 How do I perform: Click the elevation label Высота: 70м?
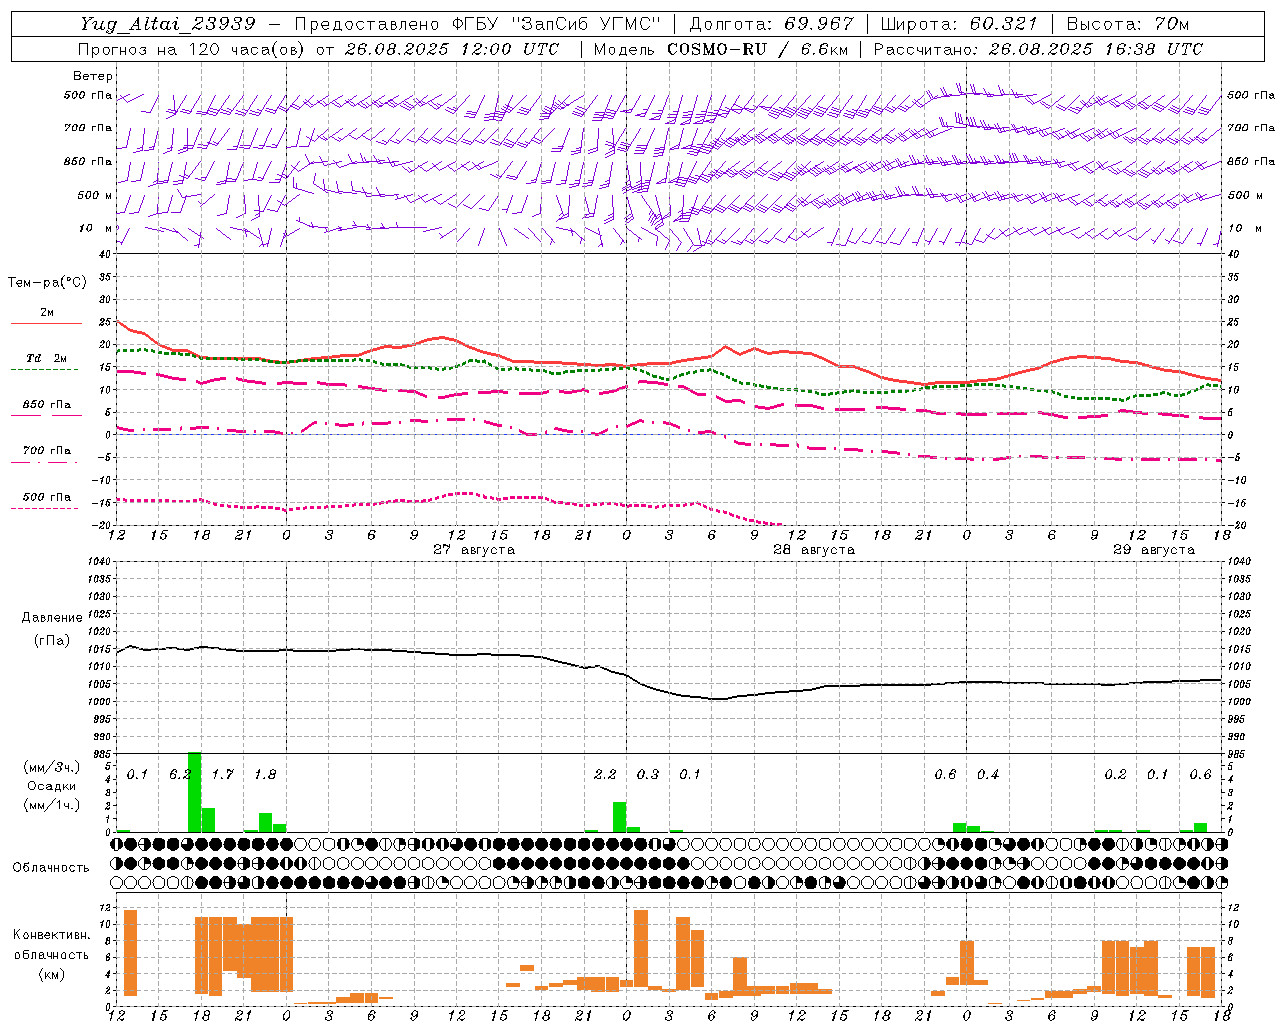(x=1128, y=24)
